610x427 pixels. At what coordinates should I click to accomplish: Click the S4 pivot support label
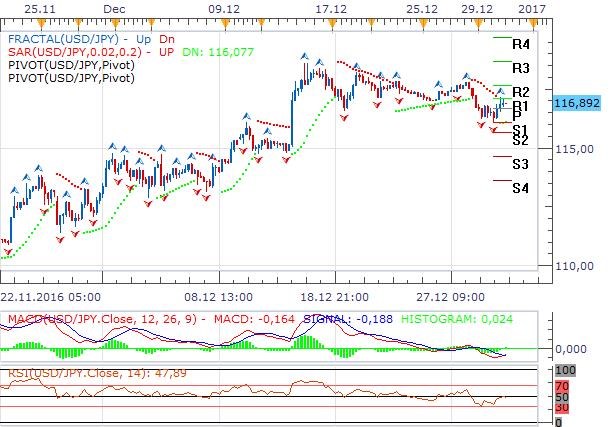coord(520,187)
